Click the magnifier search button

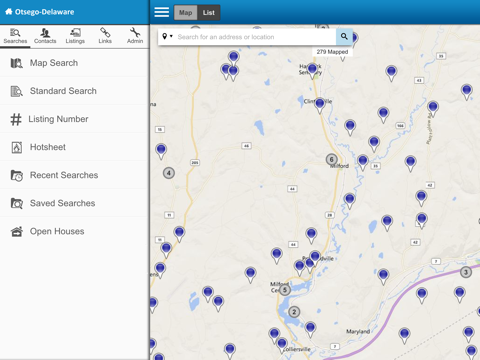pyautogui.click(x=344, y=37)
